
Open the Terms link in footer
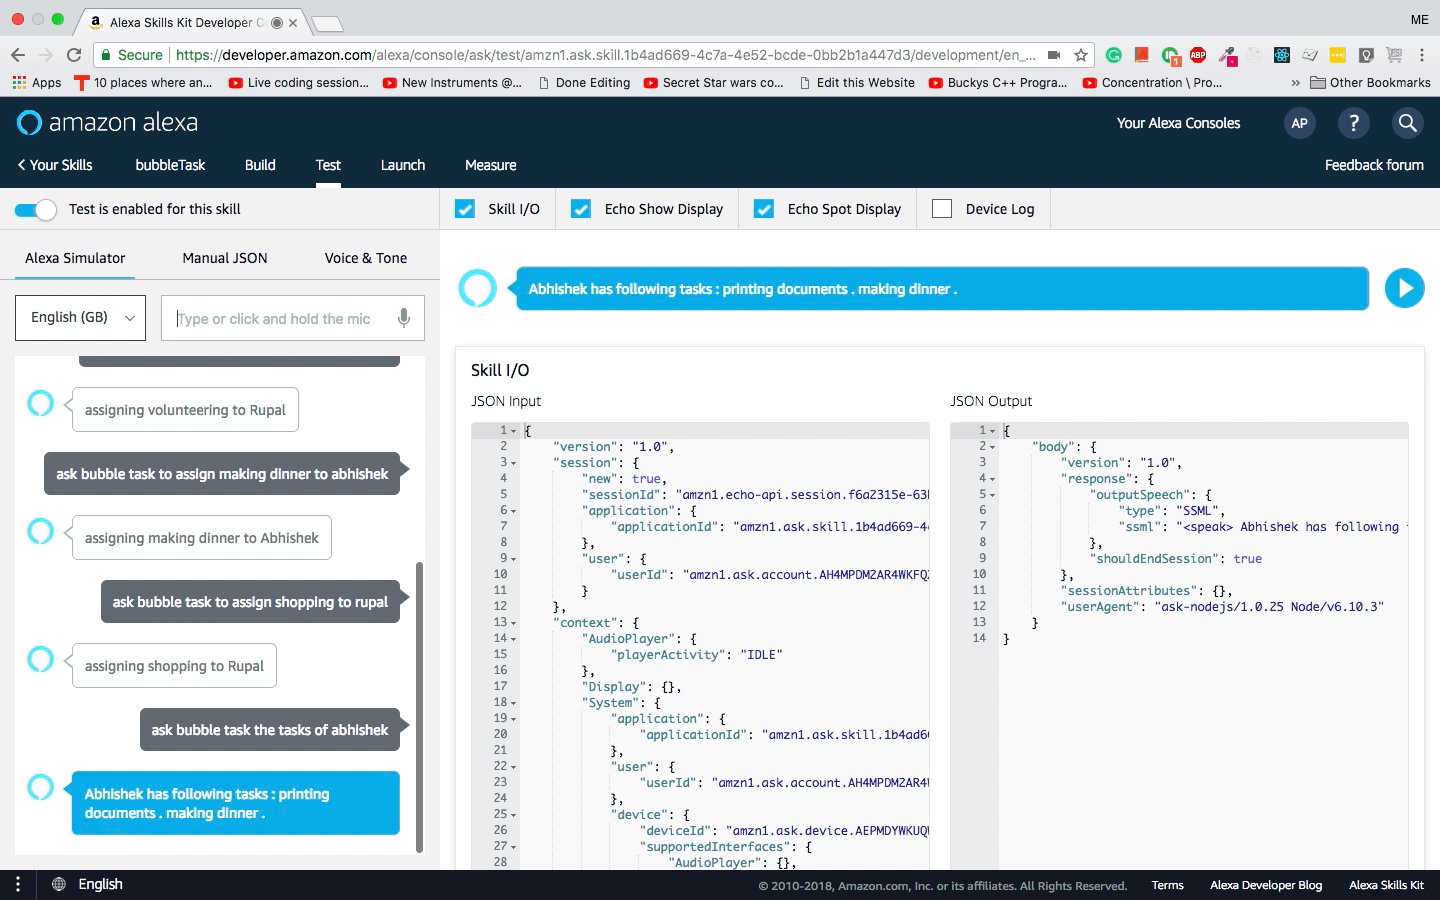(x=1167, y=885)
